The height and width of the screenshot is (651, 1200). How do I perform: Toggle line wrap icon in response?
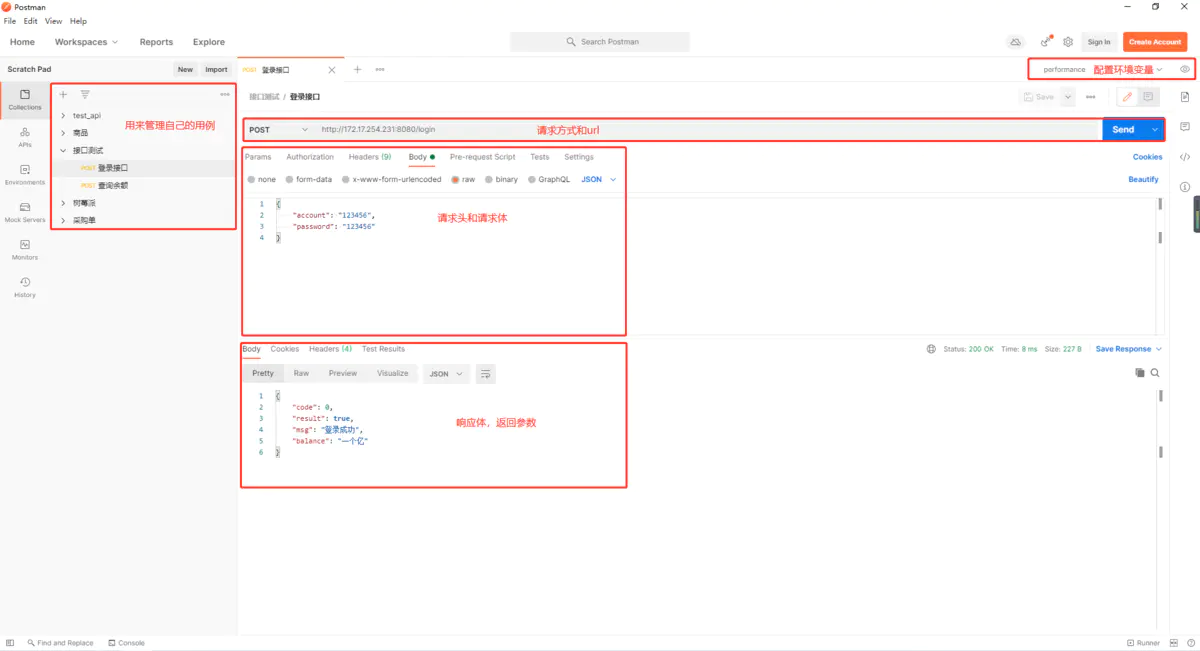point(486,374)
